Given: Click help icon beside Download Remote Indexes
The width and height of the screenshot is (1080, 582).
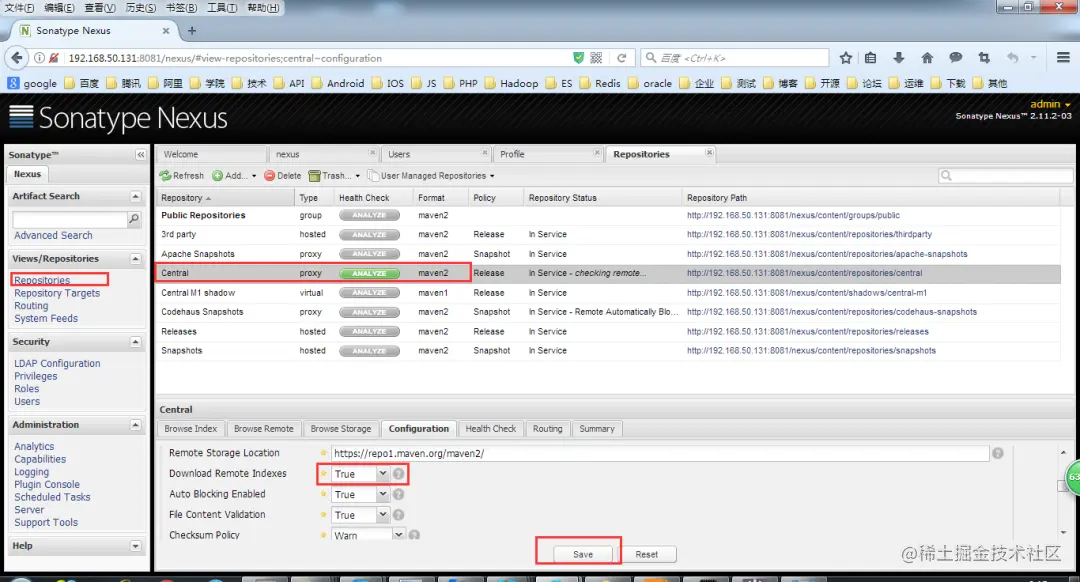Looking at the screenshot, I should 398,474.
